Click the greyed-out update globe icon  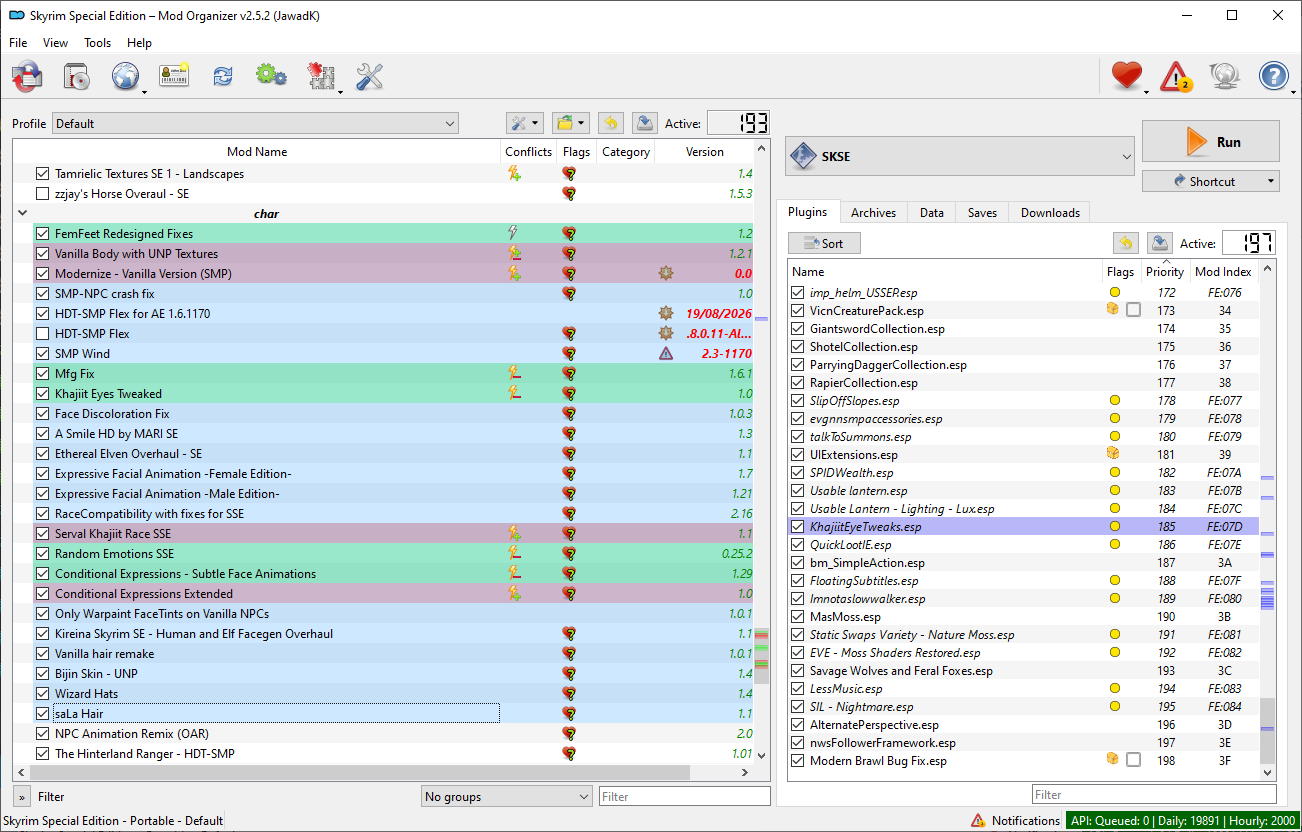(1224, 76)
